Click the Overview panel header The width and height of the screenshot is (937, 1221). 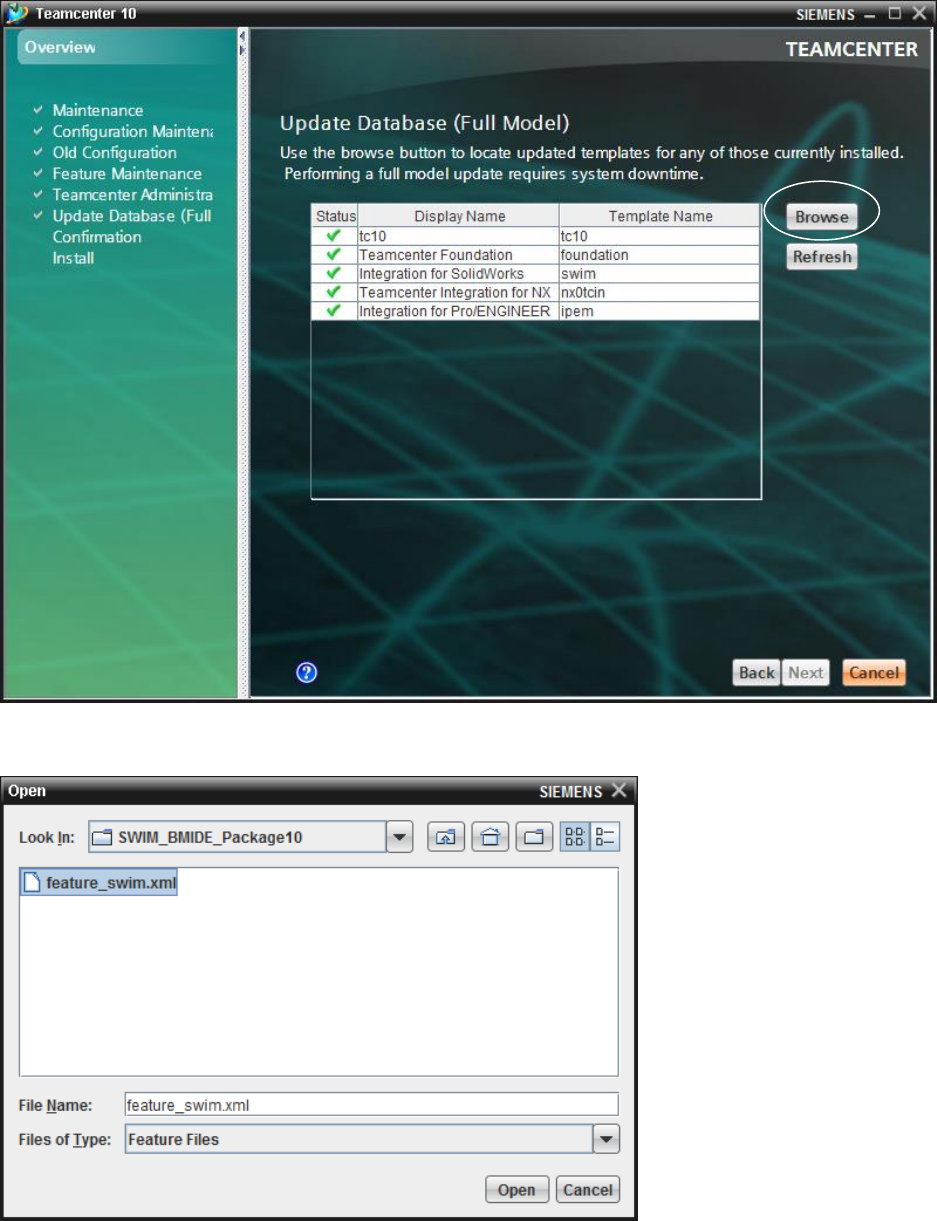pos(123,47)
